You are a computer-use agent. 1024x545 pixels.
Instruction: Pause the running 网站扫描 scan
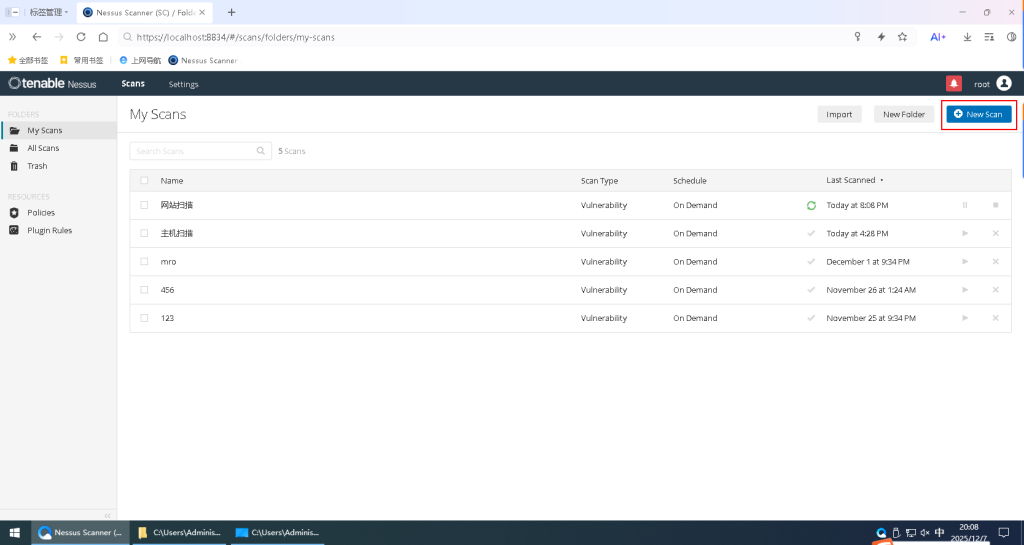click(x=965, y=205)
